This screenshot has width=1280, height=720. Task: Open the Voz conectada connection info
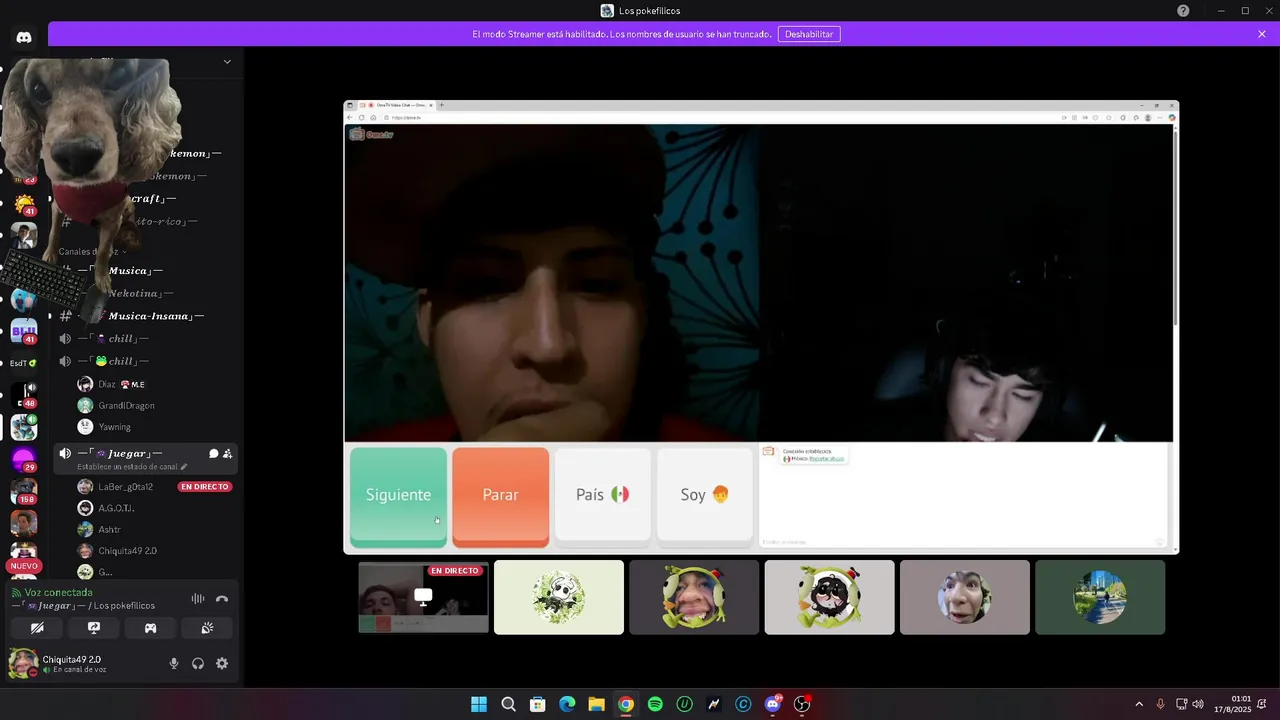(x=58, y=592)
